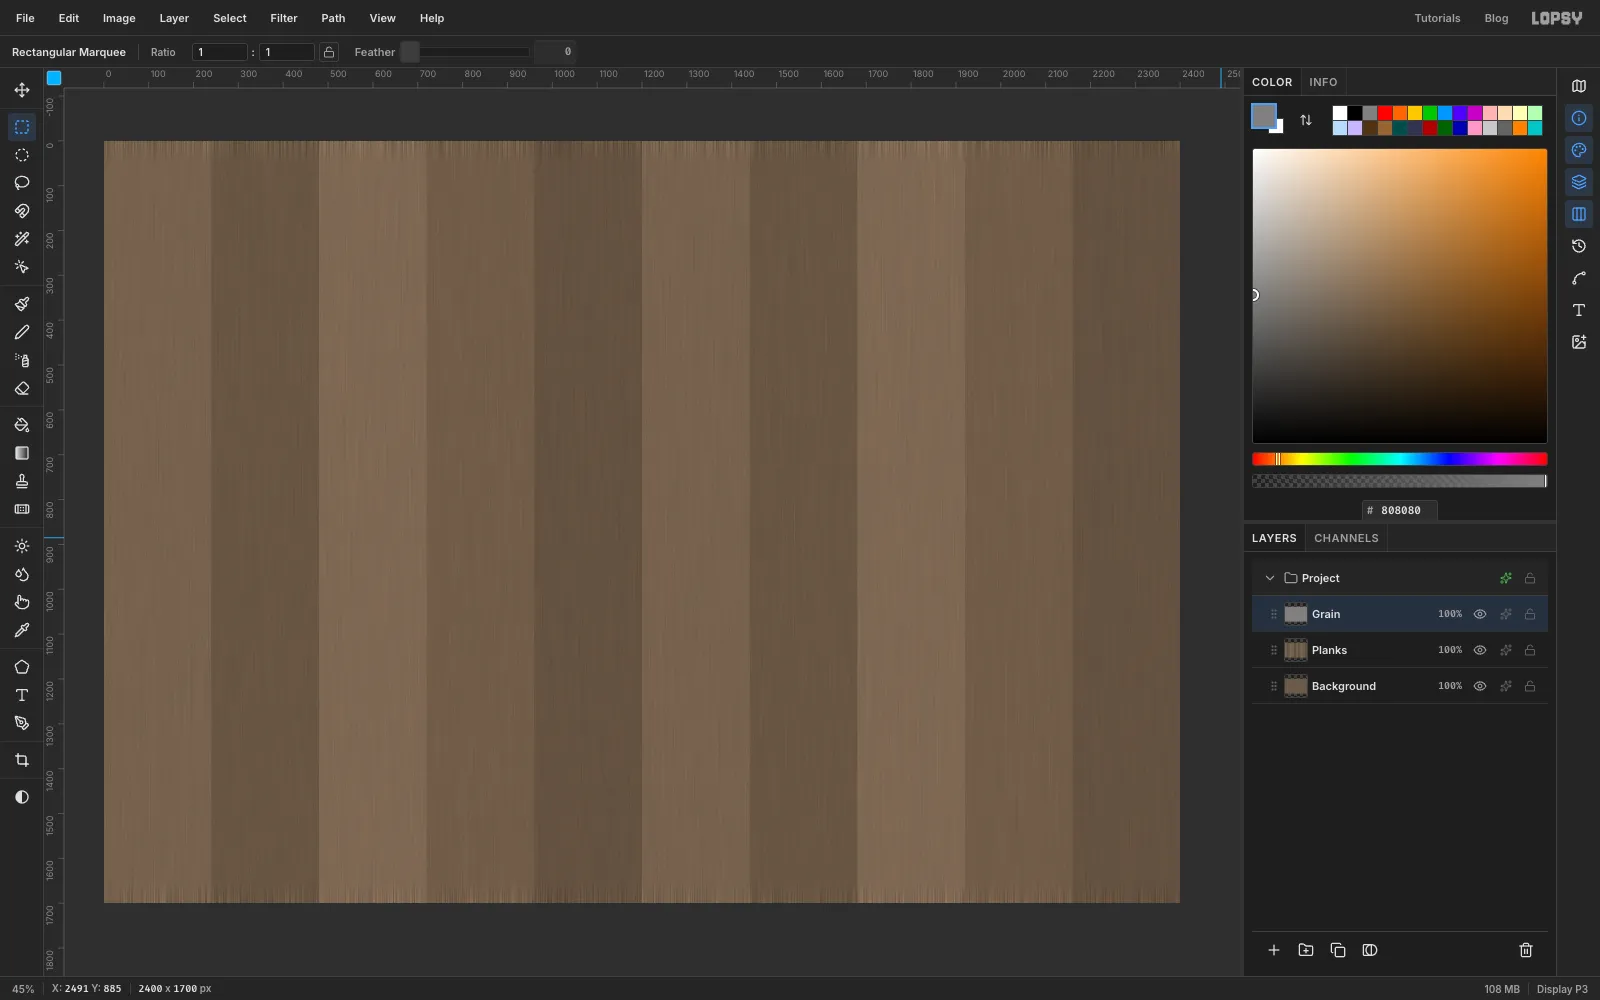Screen dimensions: 1600x1000
Task: Select the Magic Wand tool
Action: [22, 239]
